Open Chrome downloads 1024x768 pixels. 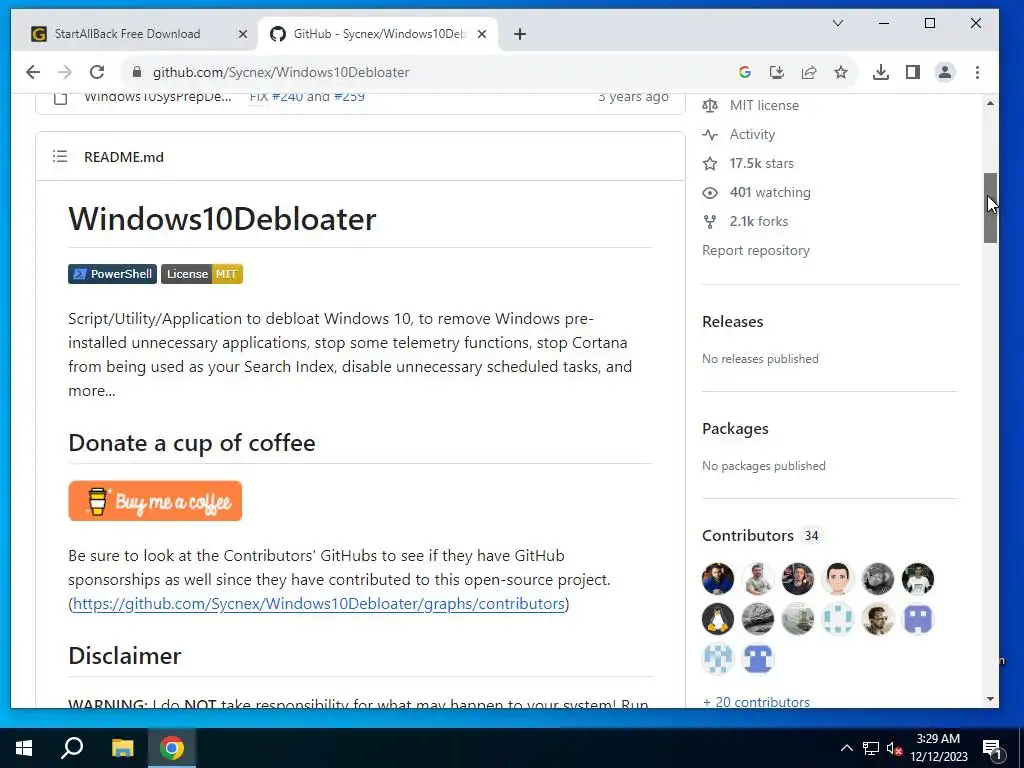click(x=880, y=72)
